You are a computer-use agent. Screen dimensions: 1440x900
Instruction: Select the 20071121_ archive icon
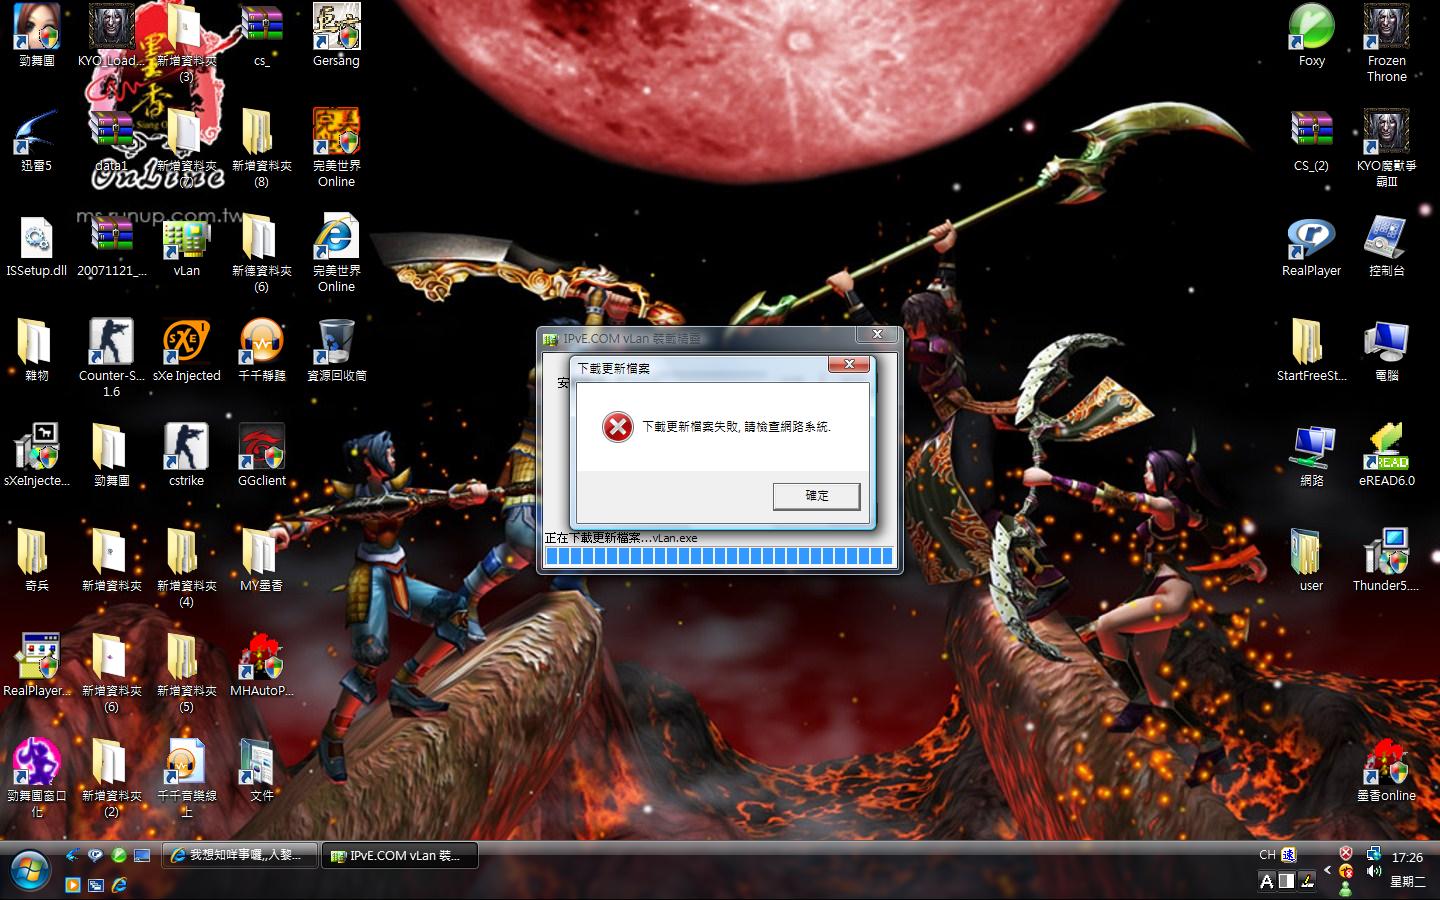112,246
